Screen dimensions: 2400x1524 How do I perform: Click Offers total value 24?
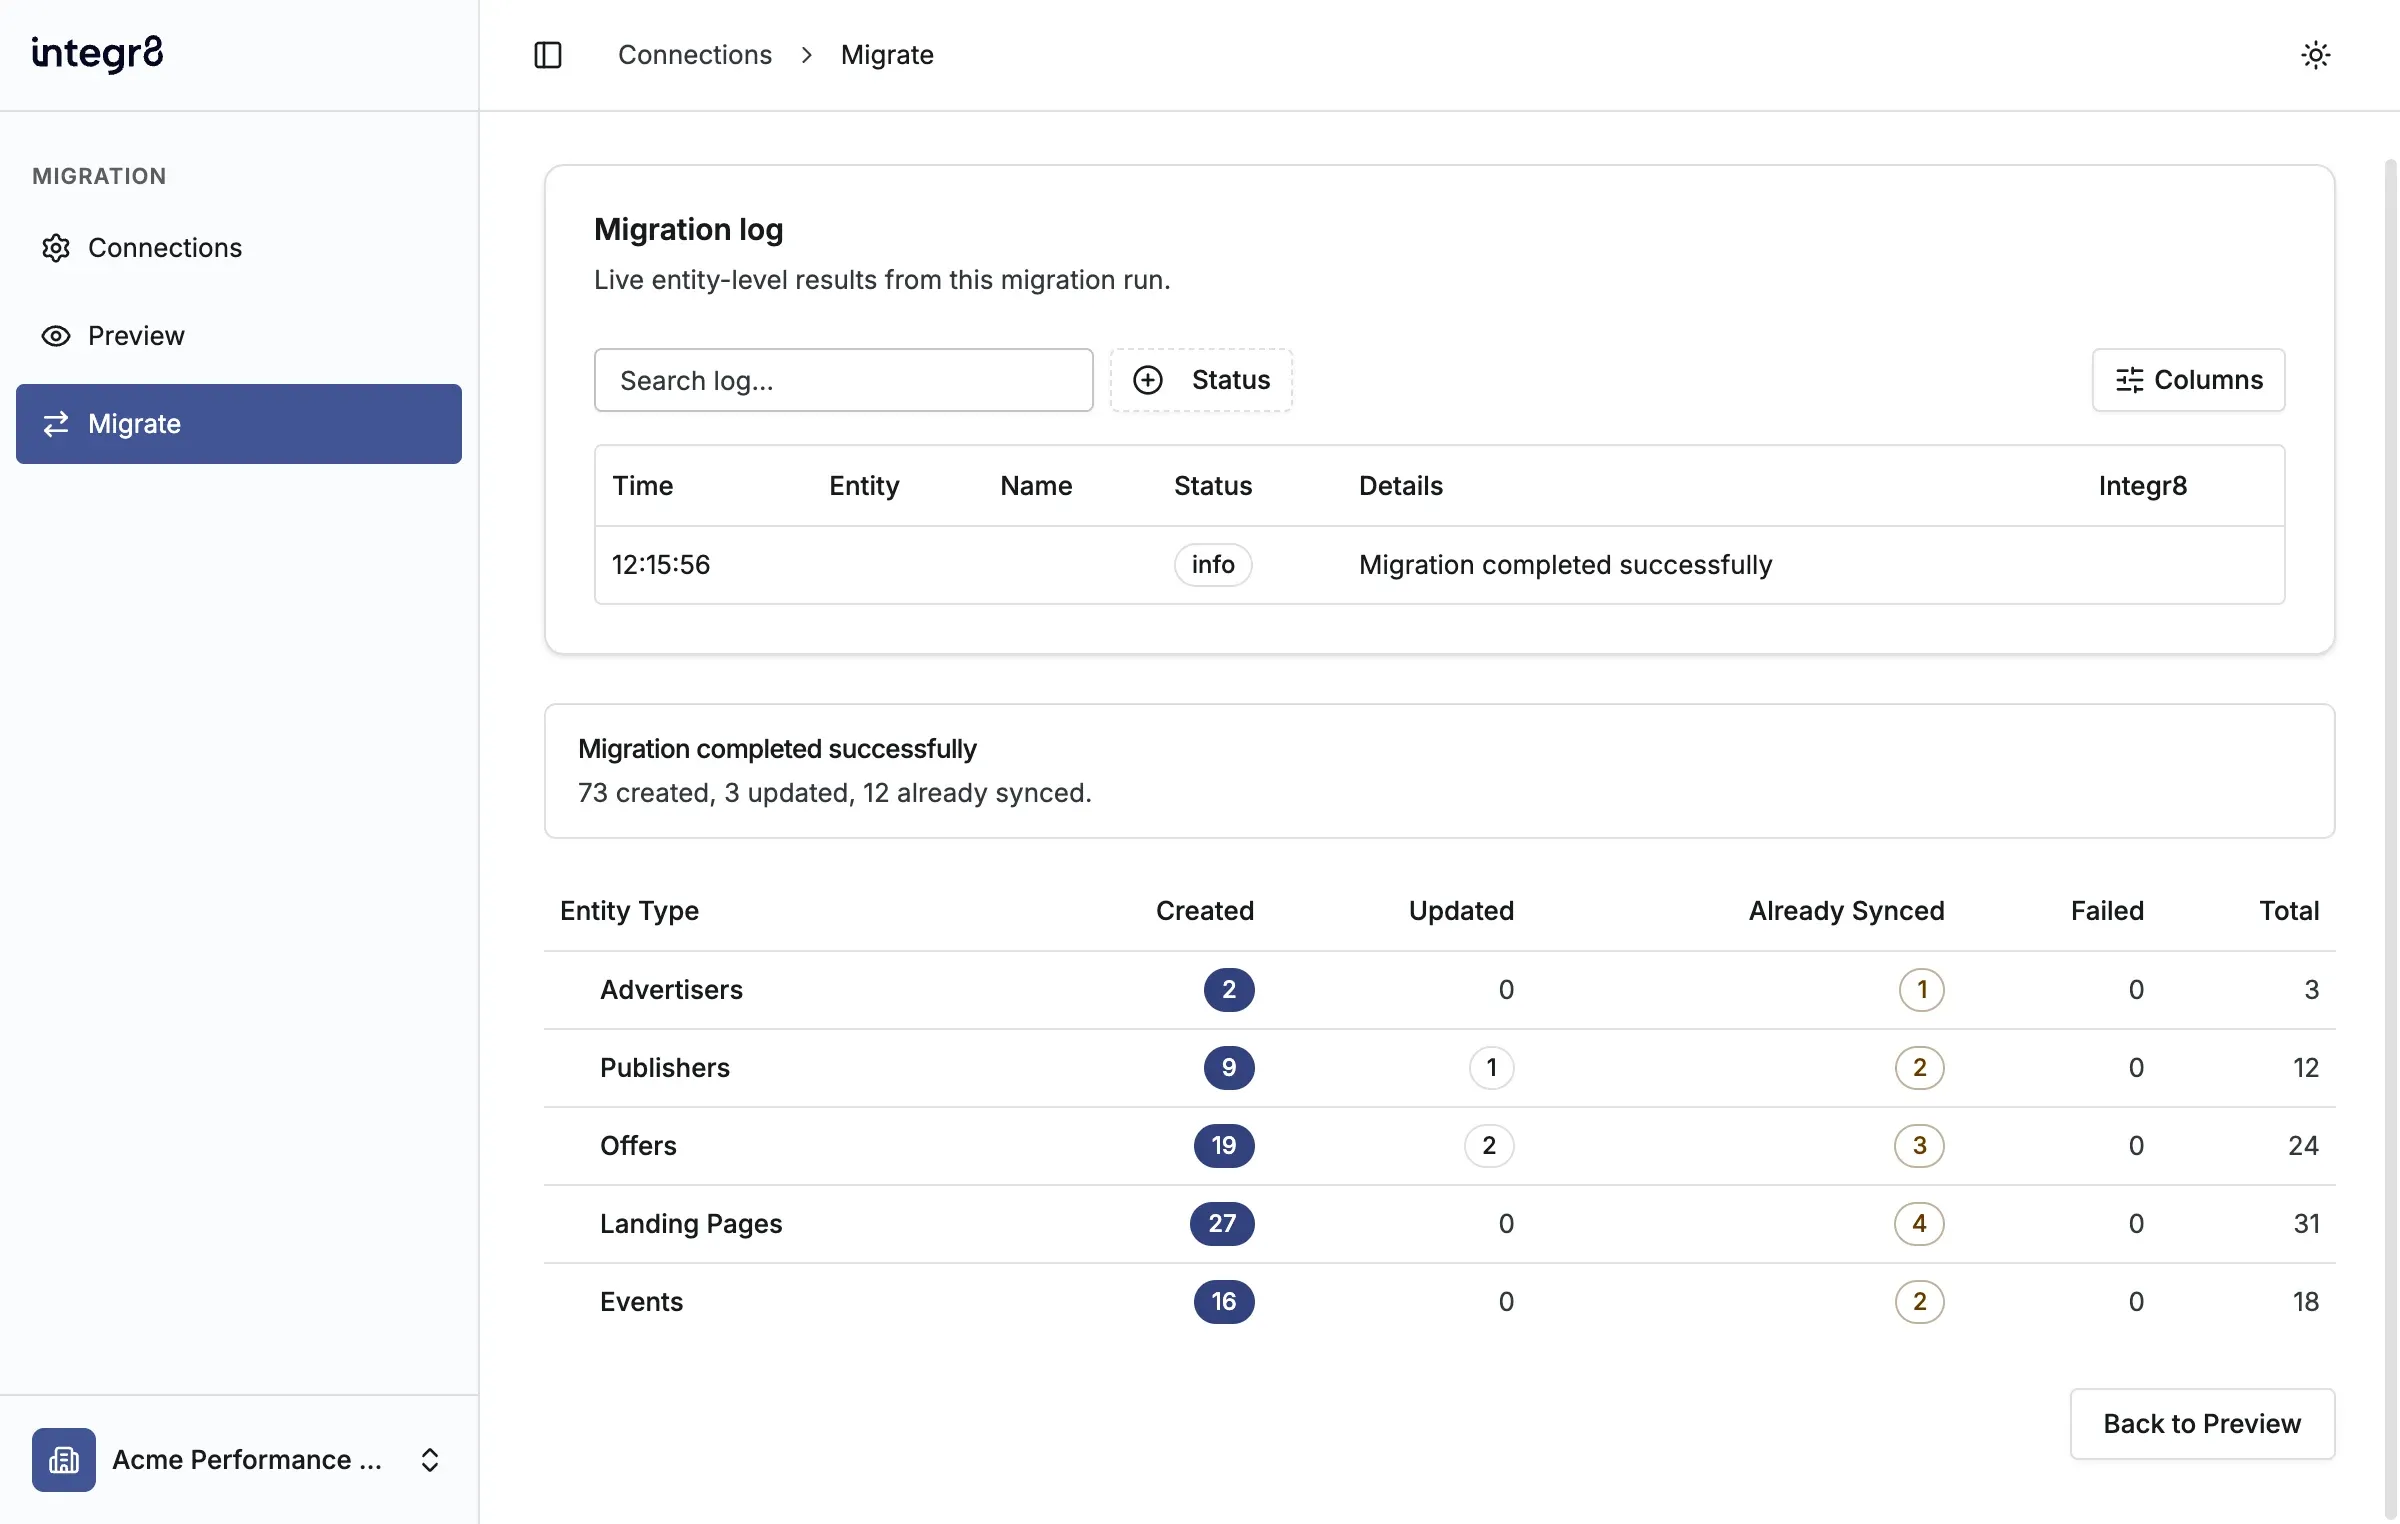pyautogui.click(x=2303, y=1146)
